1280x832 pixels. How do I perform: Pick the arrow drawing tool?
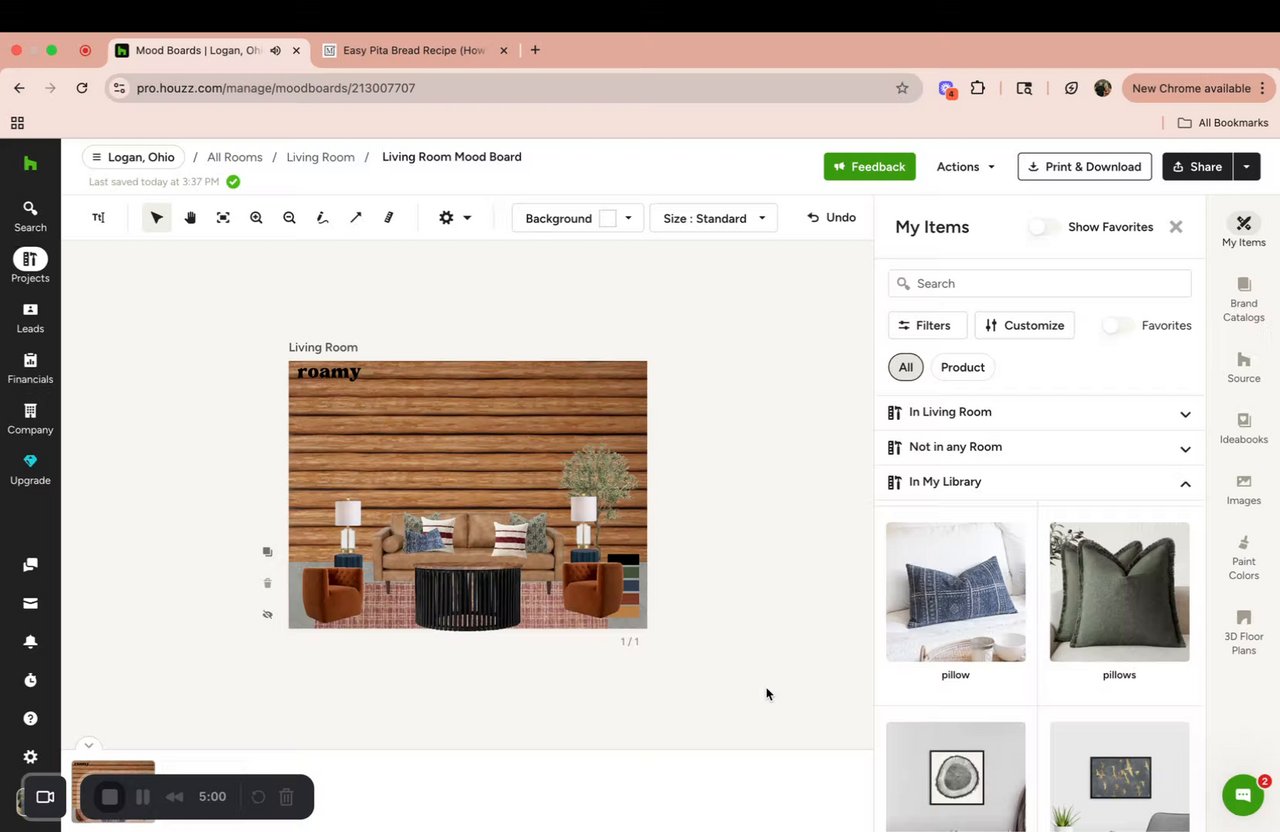[355, 218]
